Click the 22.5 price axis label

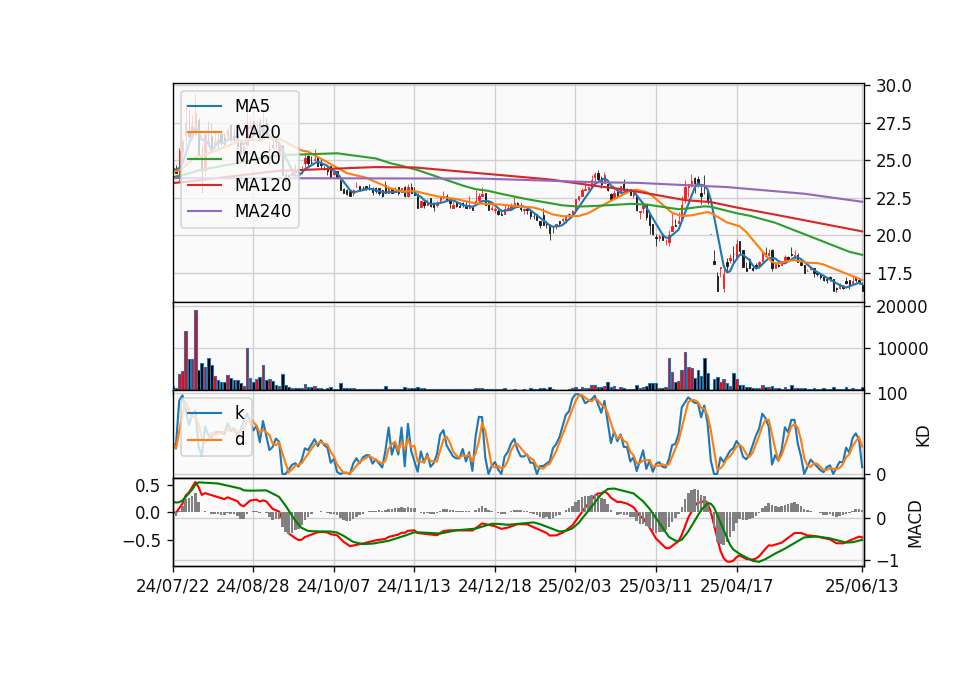pos(894,199)
